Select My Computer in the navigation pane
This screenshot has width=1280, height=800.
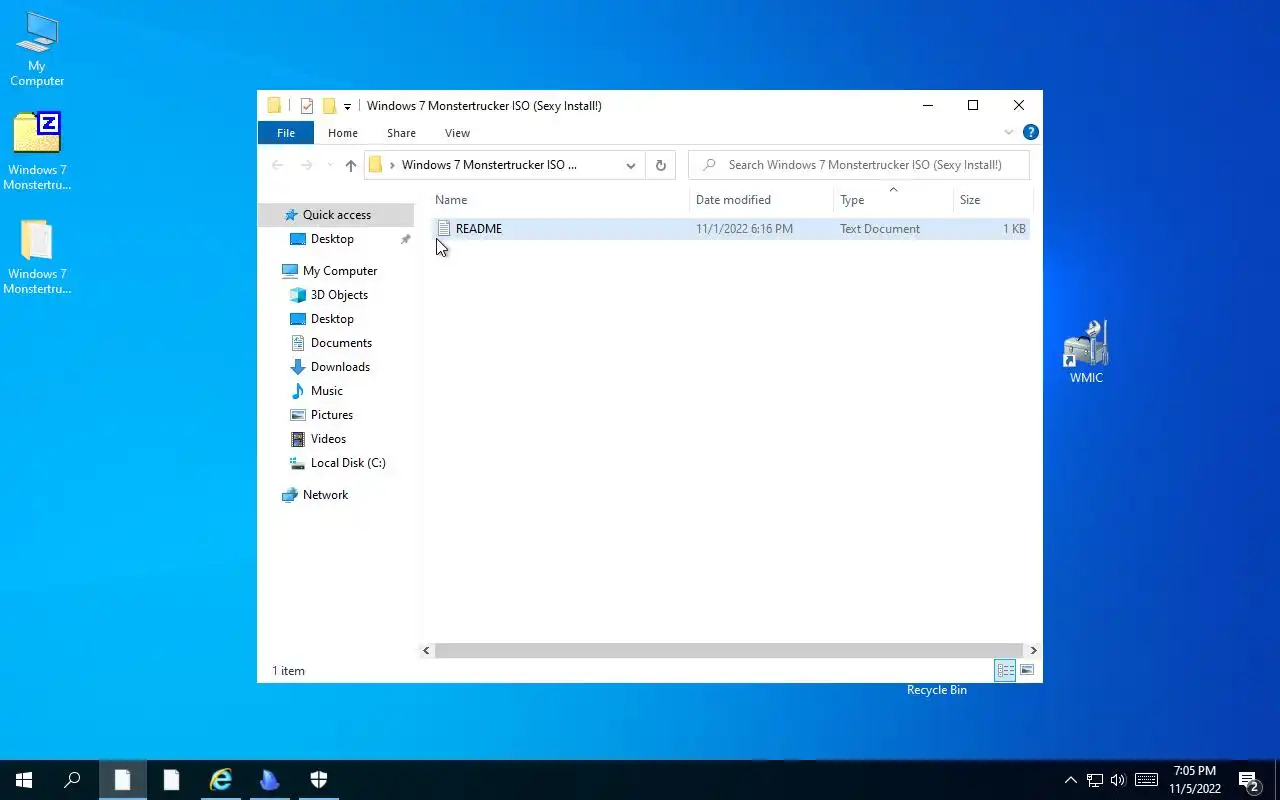click(339, 271)
